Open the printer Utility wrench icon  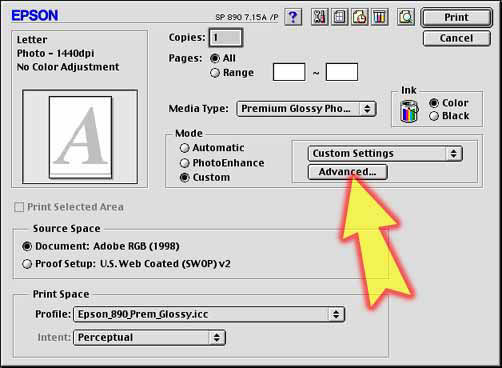pos(319,17)
